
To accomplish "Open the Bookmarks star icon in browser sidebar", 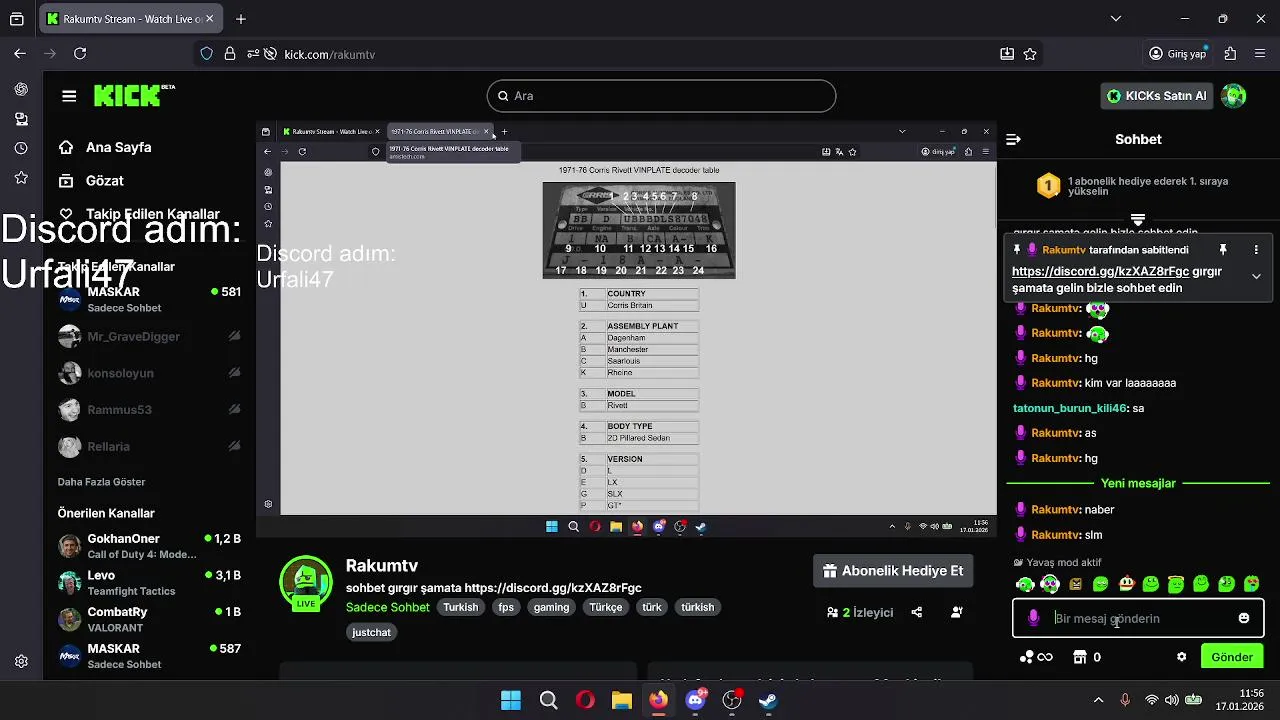I will (x=21, y=177).
